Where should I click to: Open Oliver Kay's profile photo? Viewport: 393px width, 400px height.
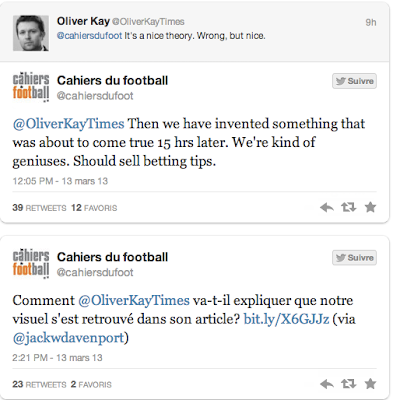31,33
